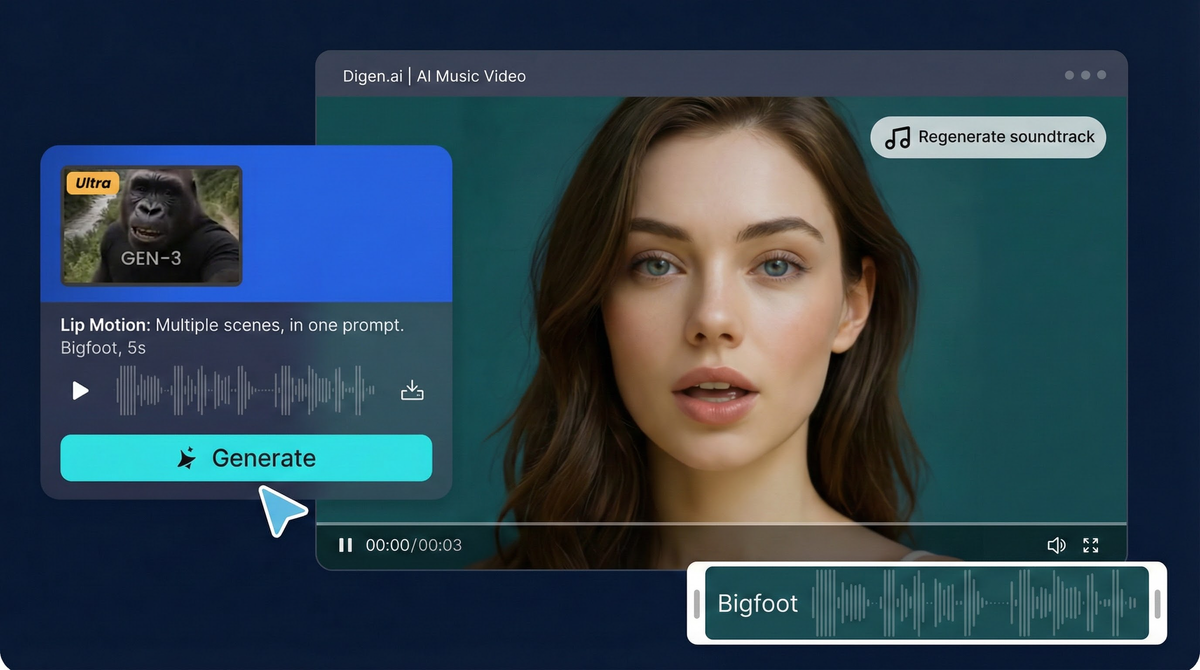Open the three-dot window menu

(1085, 74)
